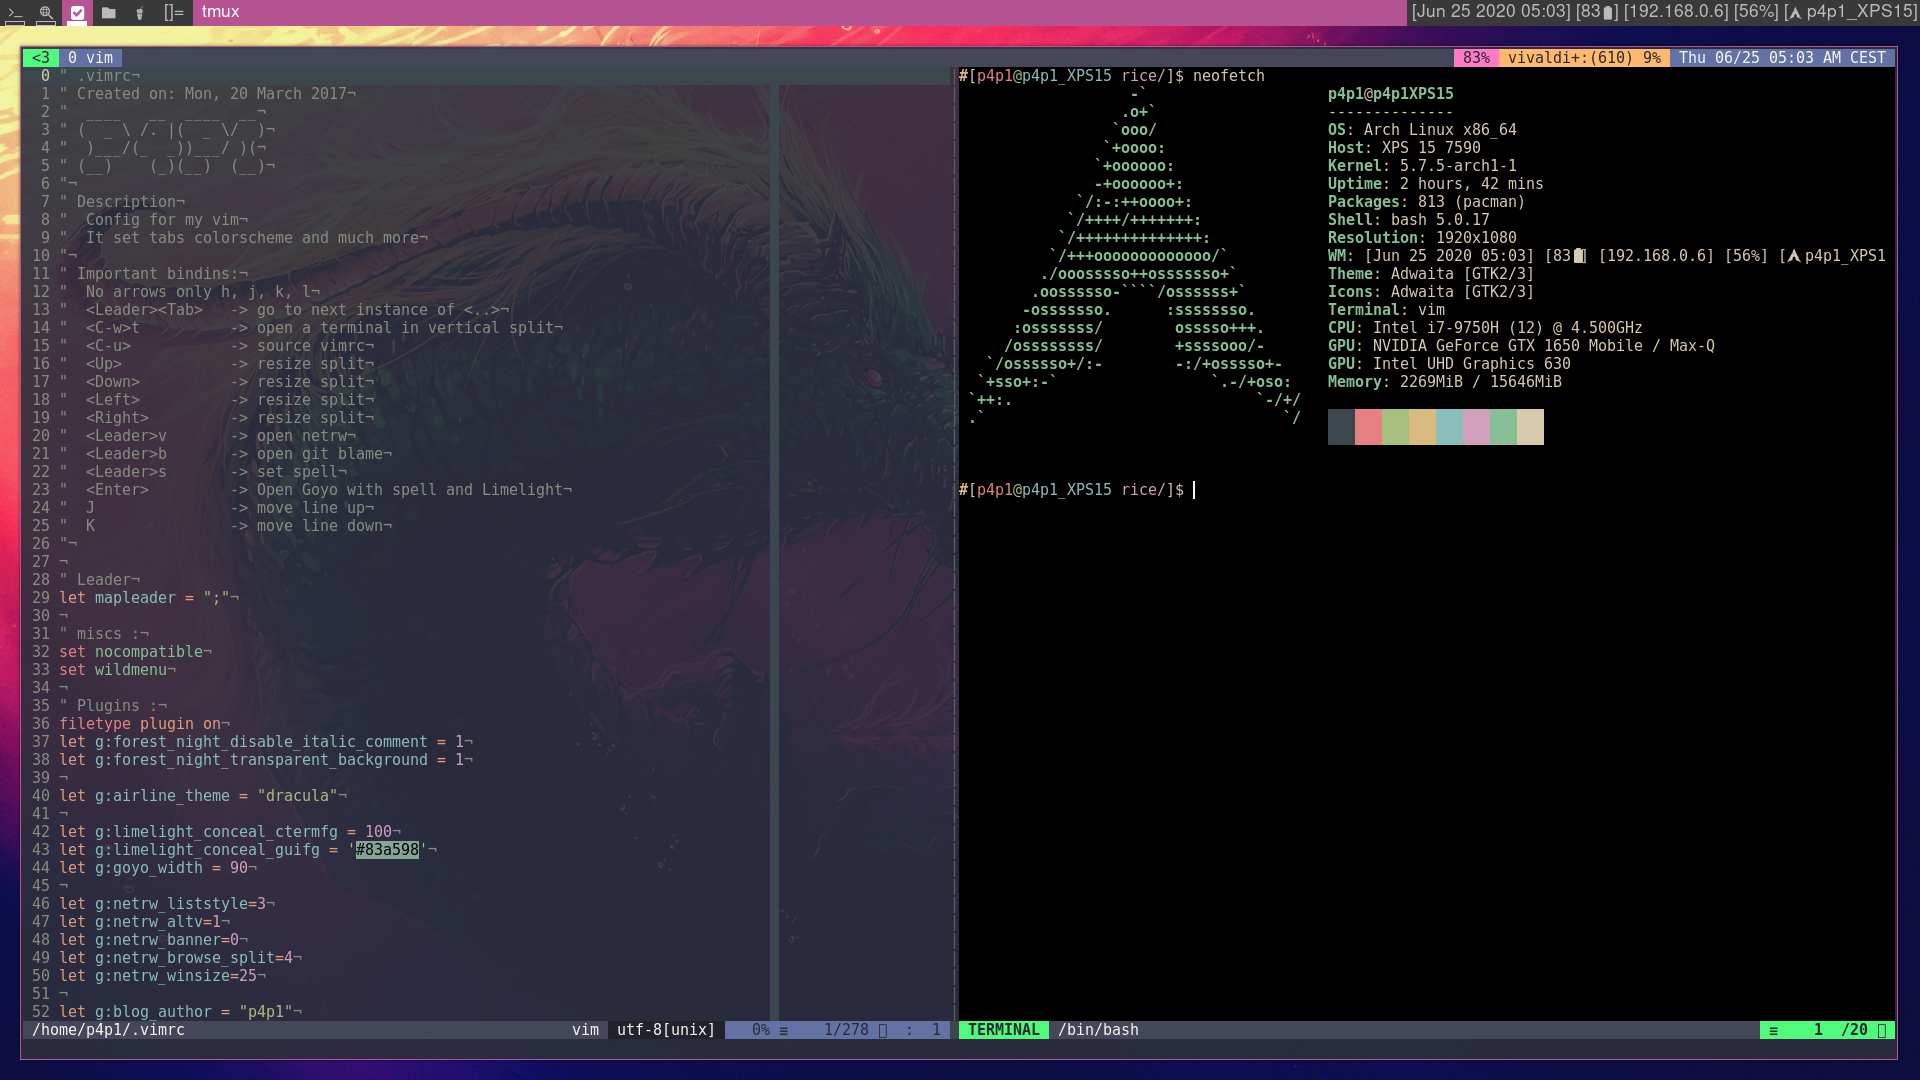Image resolution: width=1920 pixels, height=1080 pixels.
Task: Click the []= tiling layout symbol
Action: [x=174, y=12]
